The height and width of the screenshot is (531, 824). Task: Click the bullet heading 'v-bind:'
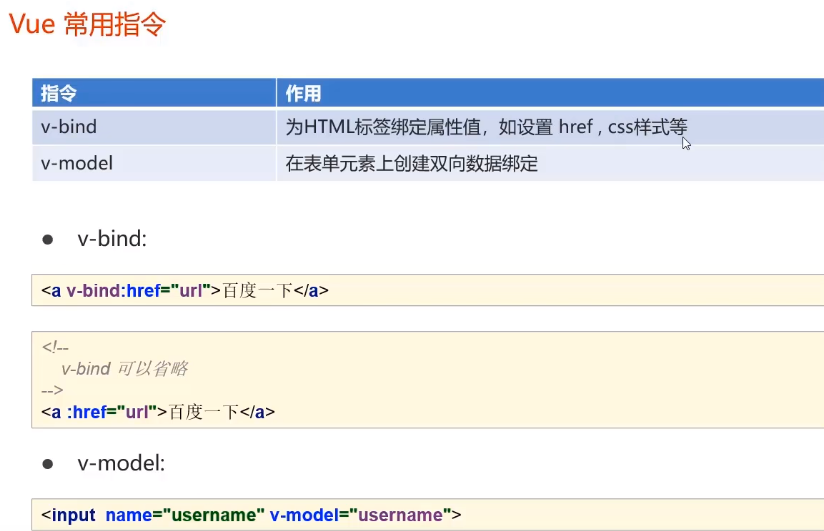click(112, 239)
